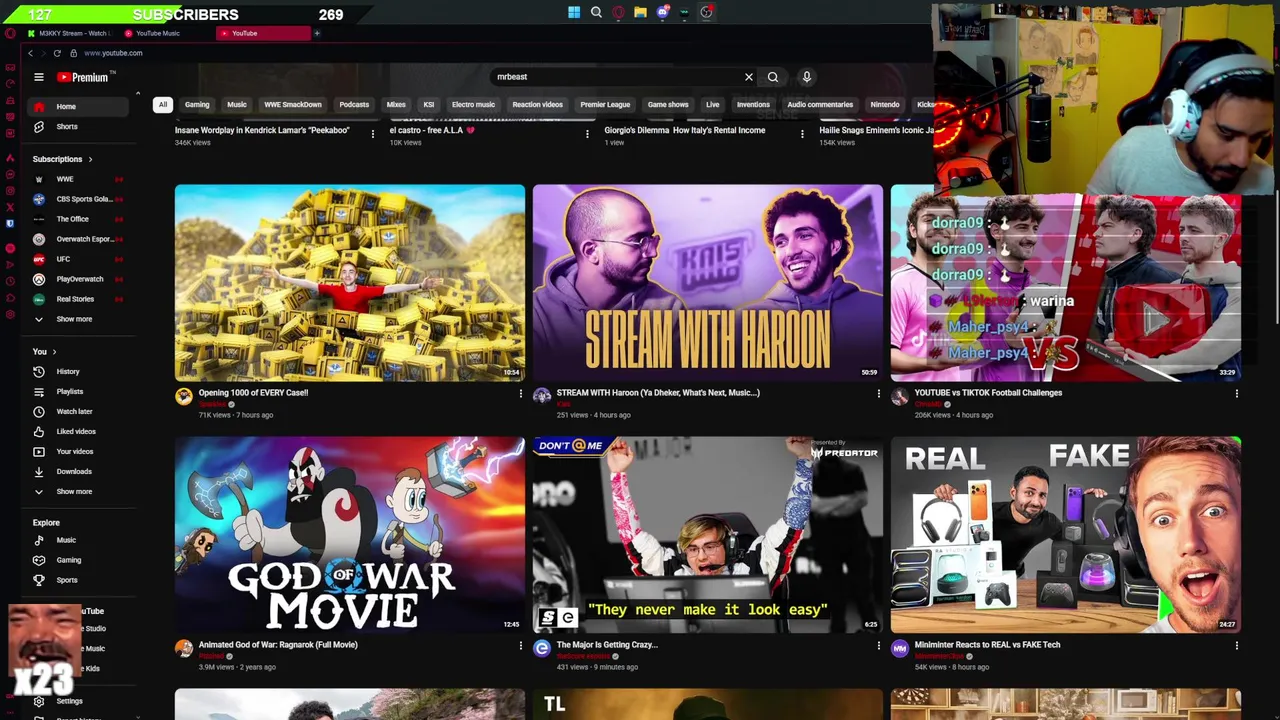The width and height of the screenshot is (1280, 720).
Task: Open Windows Start menu
Action: [574, 13]
